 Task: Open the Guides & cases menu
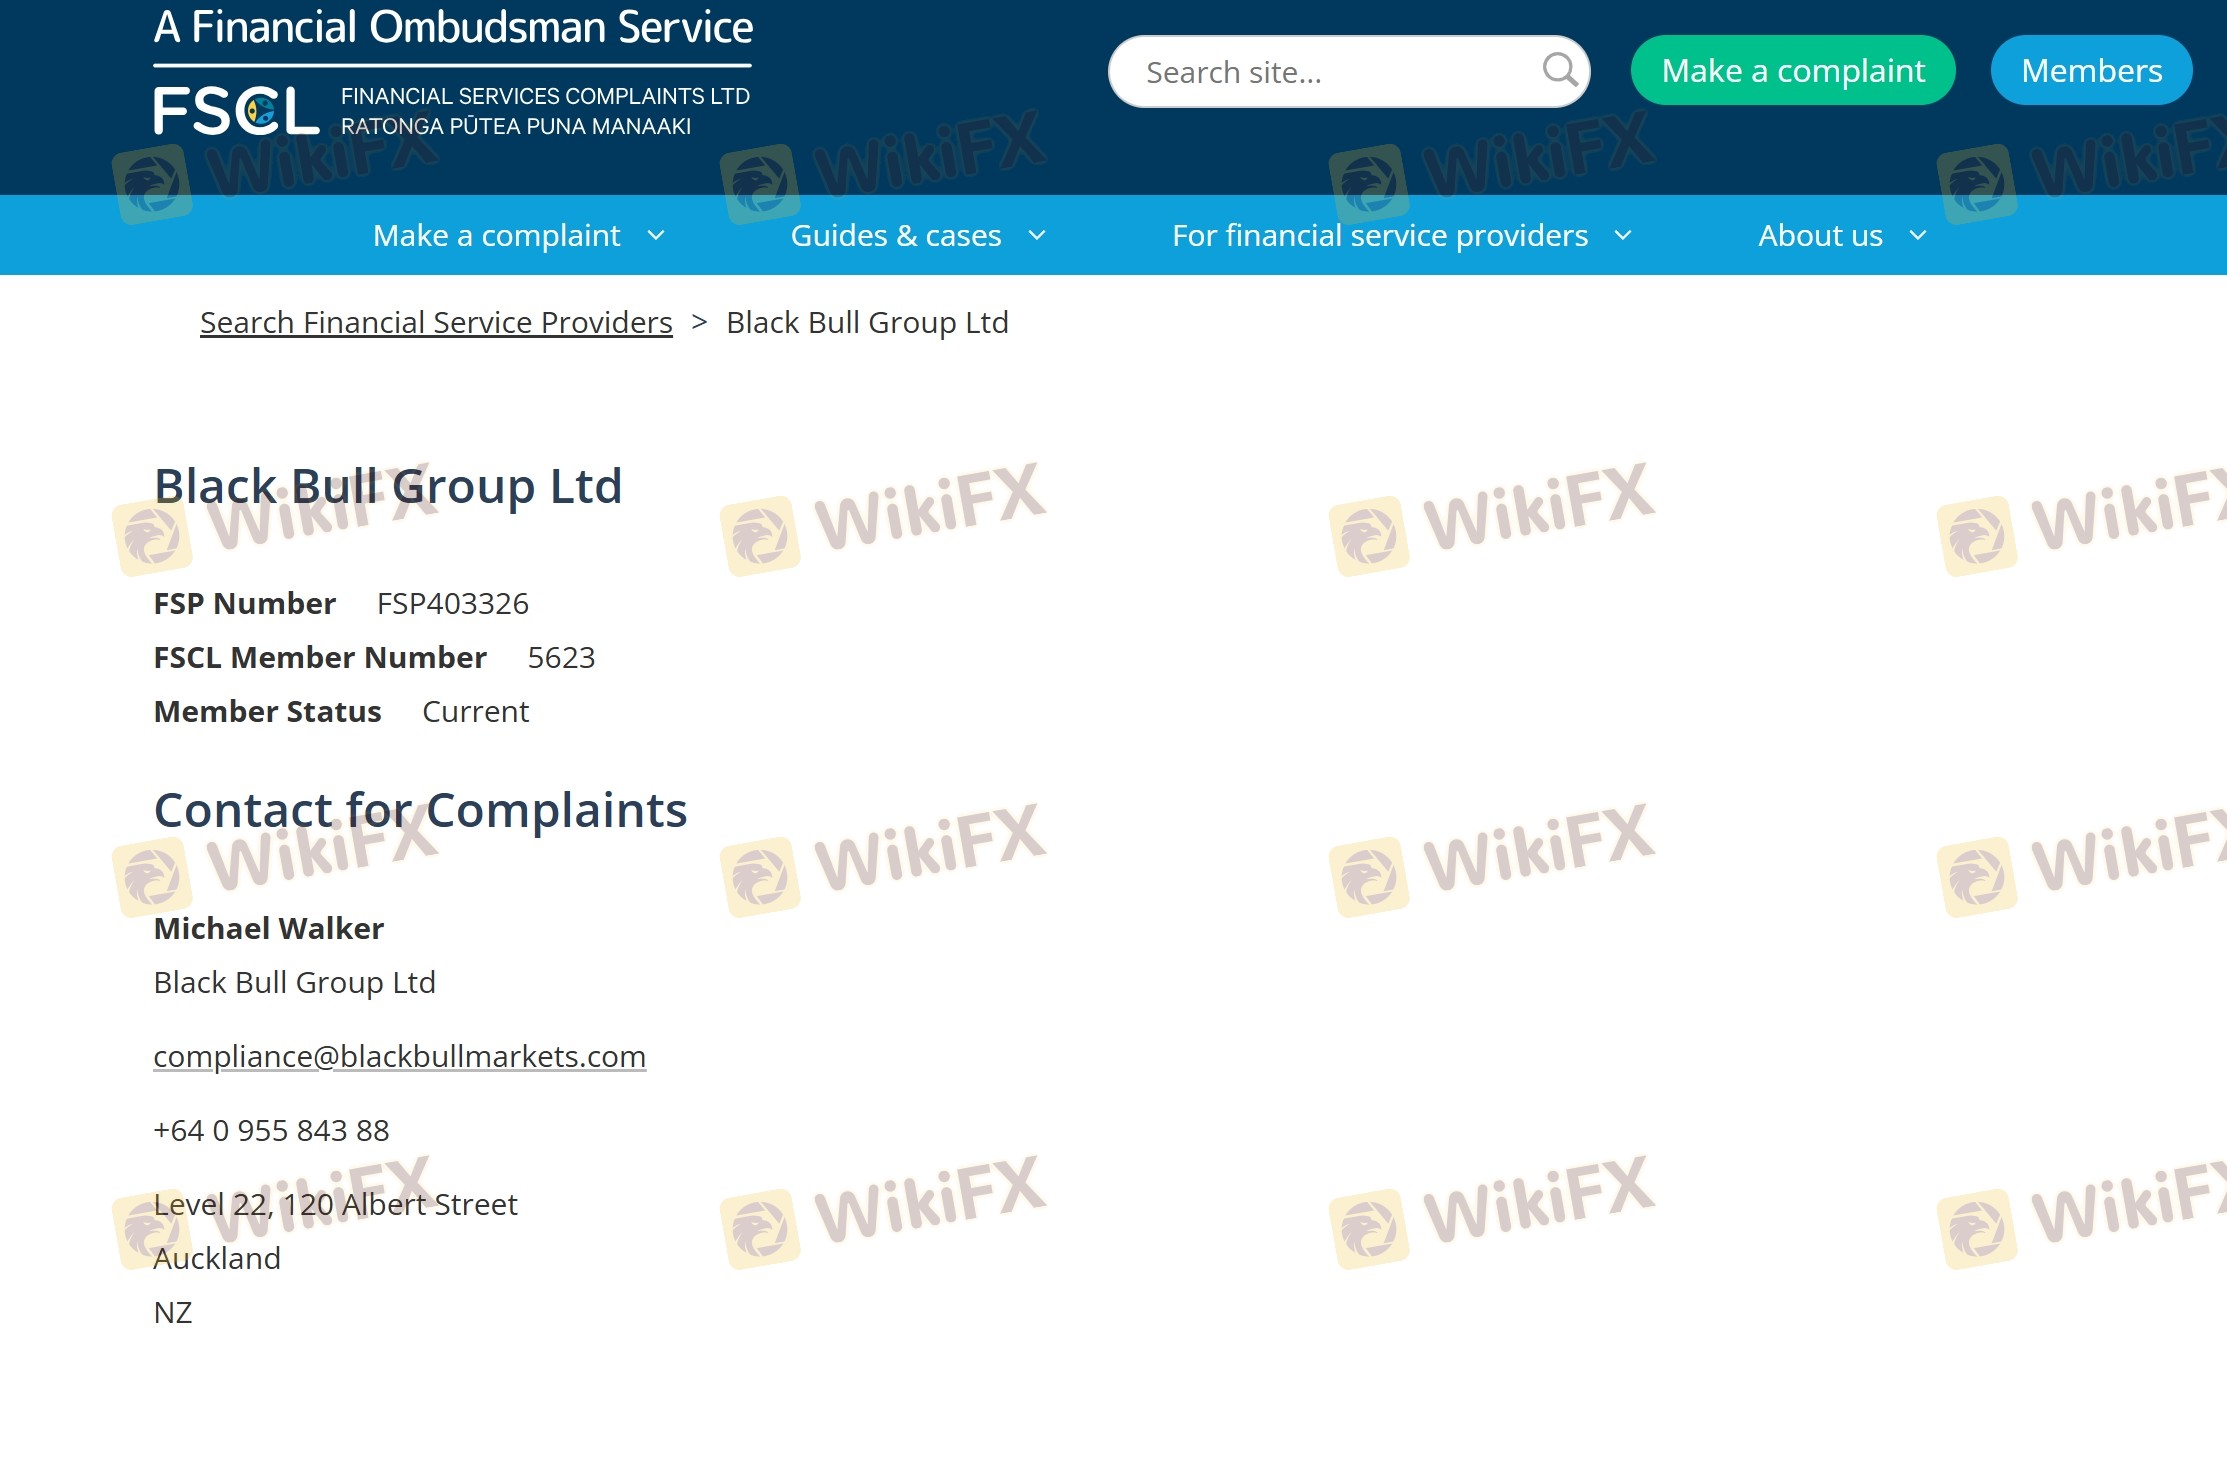click(x=895, y=236)
